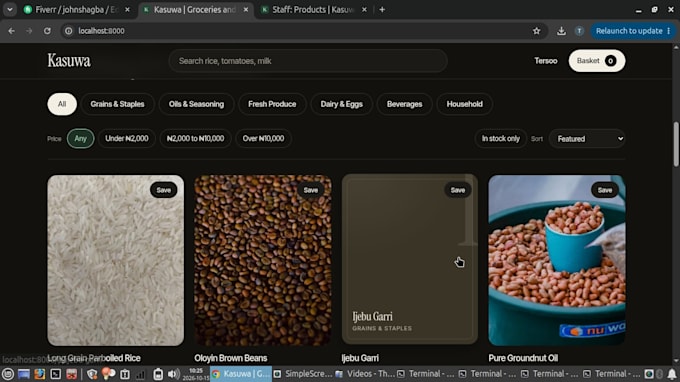The height and width of the screenshot is (382, 680).
Task: Open the Chrome profile avatar
Action: 579,31
